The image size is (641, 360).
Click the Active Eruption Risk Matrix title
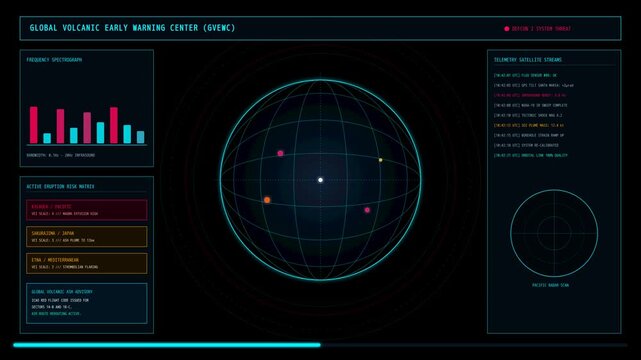(x=61, y=186)
